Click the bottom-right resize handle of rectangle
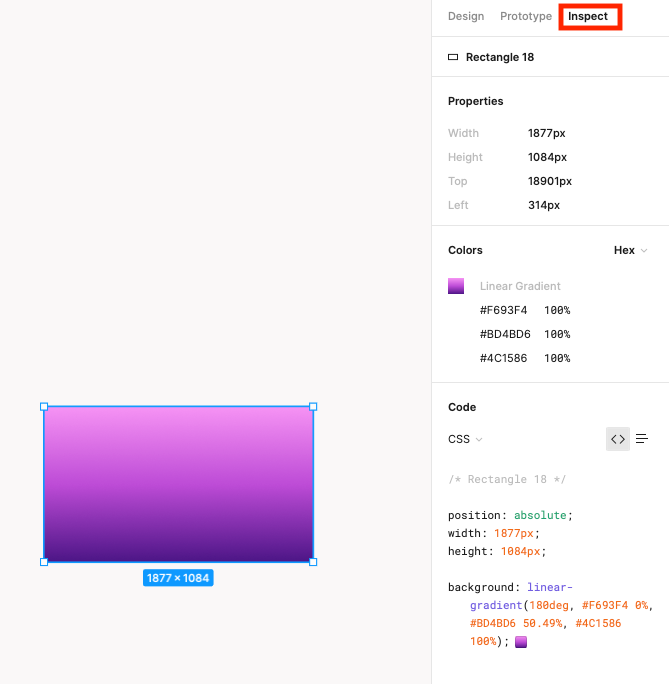669x684 pixels. click(313, 562)
